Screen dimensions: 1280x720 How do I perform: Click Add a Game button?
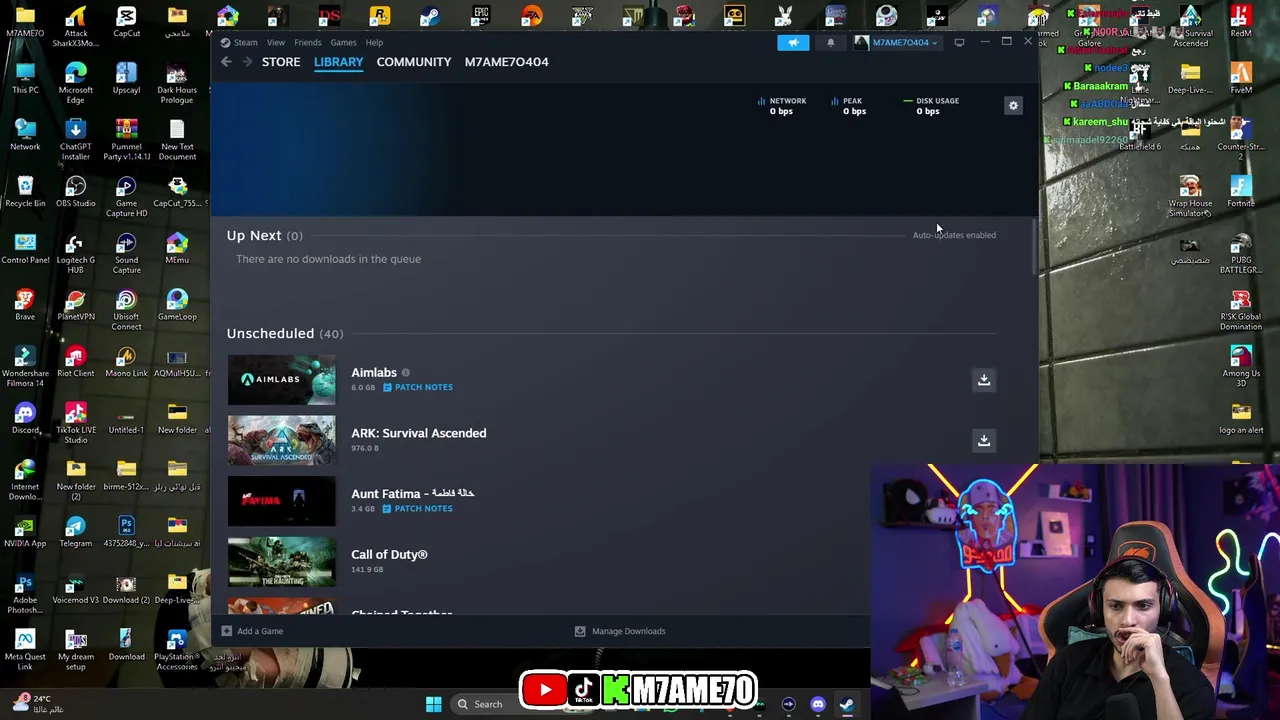pos(252,631)
